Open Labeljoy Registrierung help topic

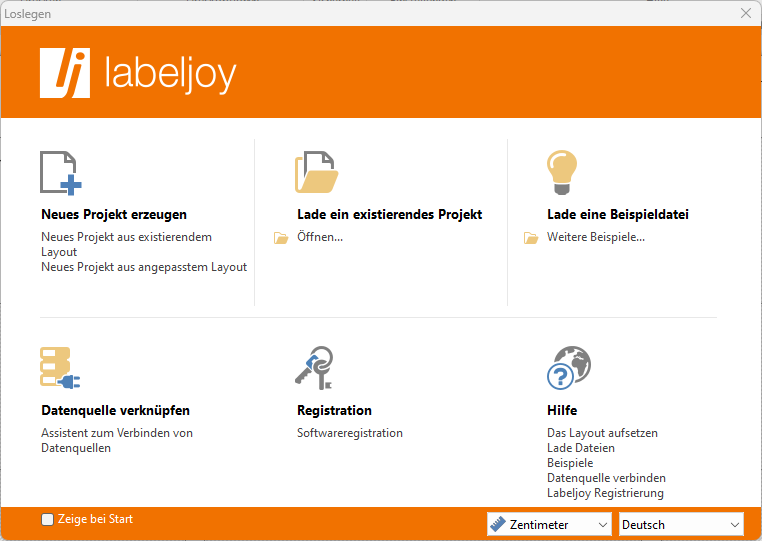click(605, 493)
